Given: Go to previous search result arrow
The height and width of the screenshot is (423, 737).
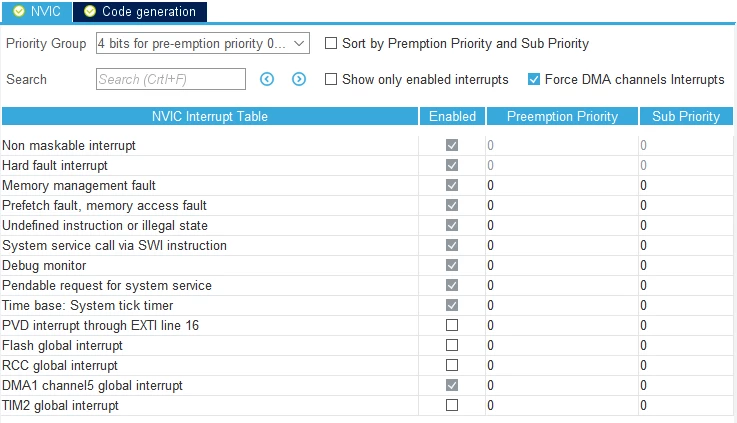Looking at the screenshot, I should click(x=267, y=79).
